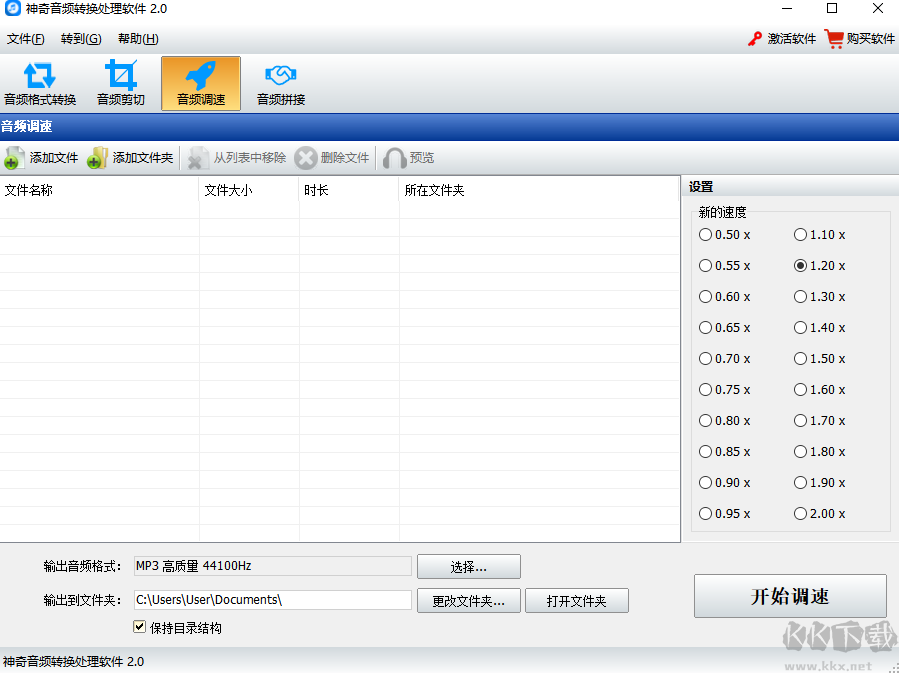899x673 pixels.
Task: Set speed to 0.70 x
Action: pos(705,358)
